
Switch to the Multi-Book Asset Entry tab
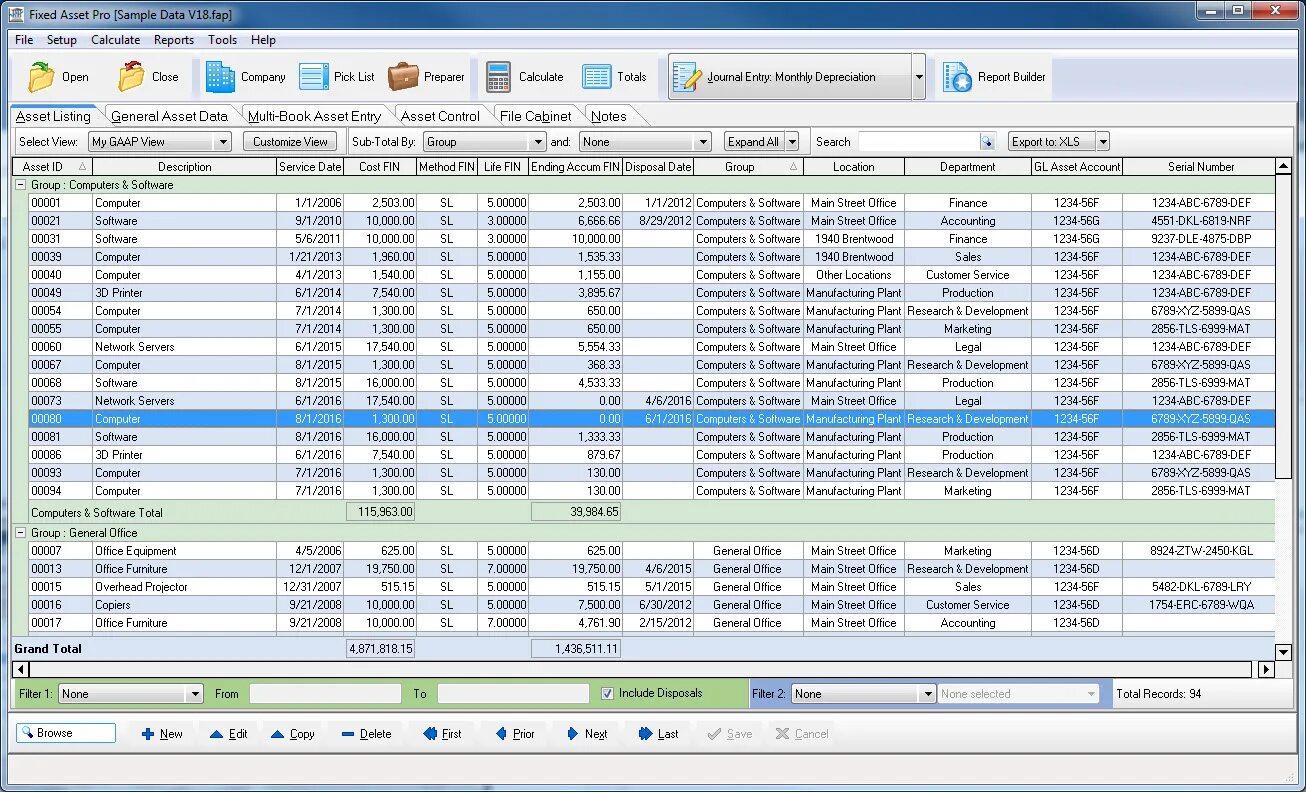(x=314, y=116)
